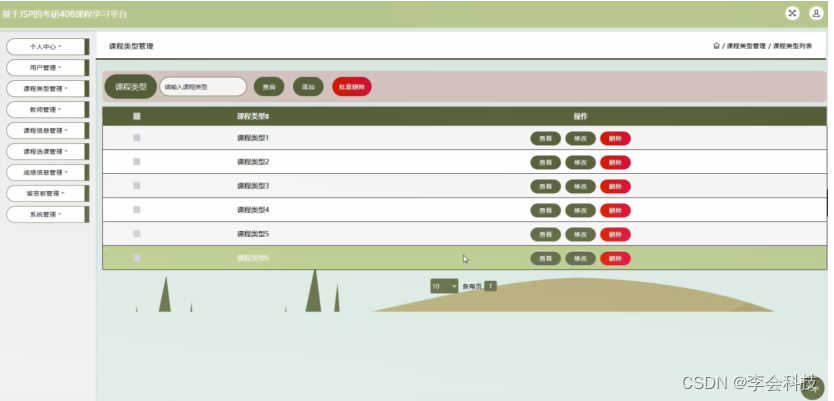Image resolution: width=834 pixels, height=401 pixels.
Task: Check the box for 课程类型2 row
Action: [x=137, y=161]
